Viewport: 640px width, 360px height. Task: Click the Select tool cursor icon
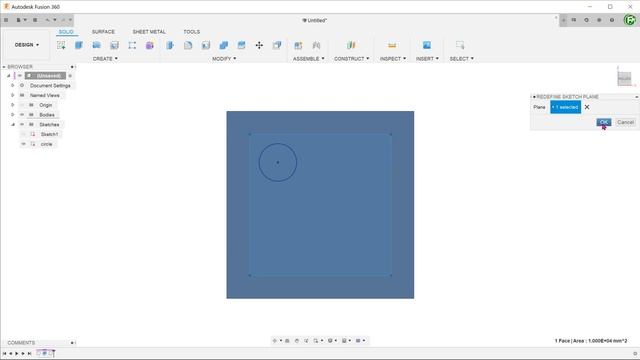(460, 45)
